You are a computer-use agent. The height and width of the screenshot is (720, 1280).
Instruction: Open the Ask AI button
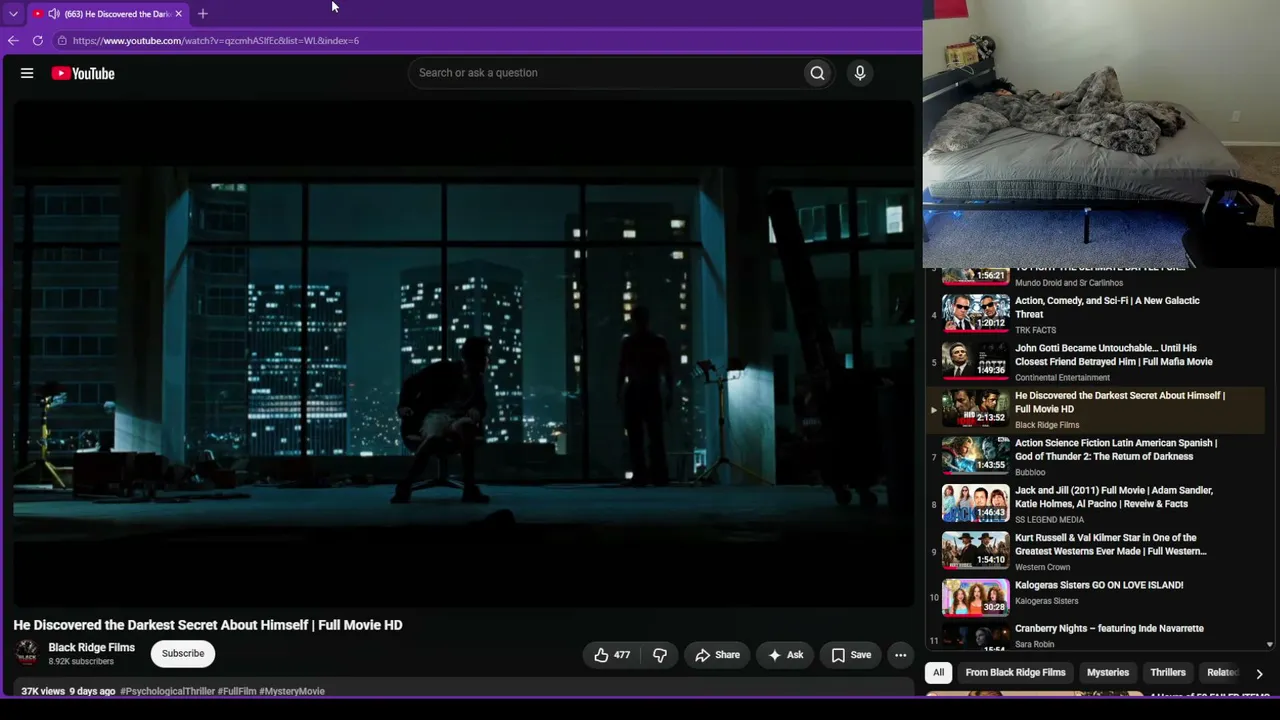click(x=786, y=655)
